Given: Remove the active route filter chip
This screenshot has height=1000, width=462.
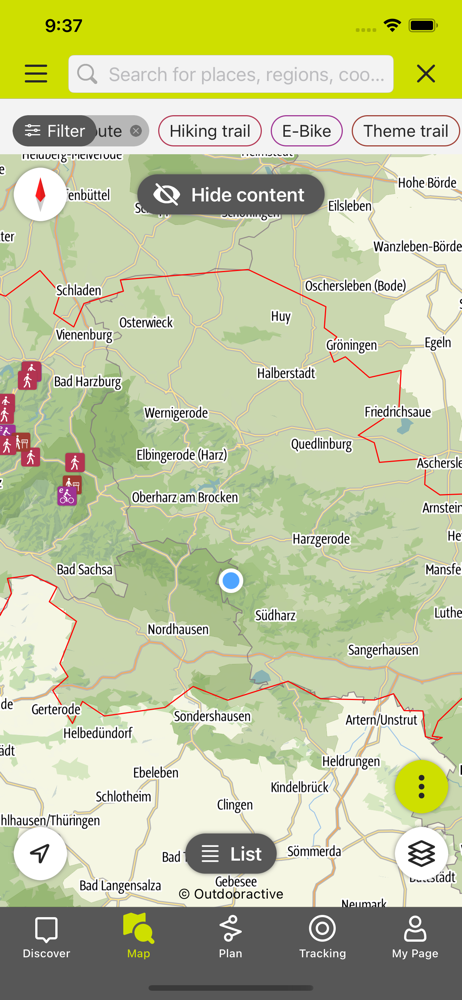Looking at the screenshot, I should pos(135,131).
